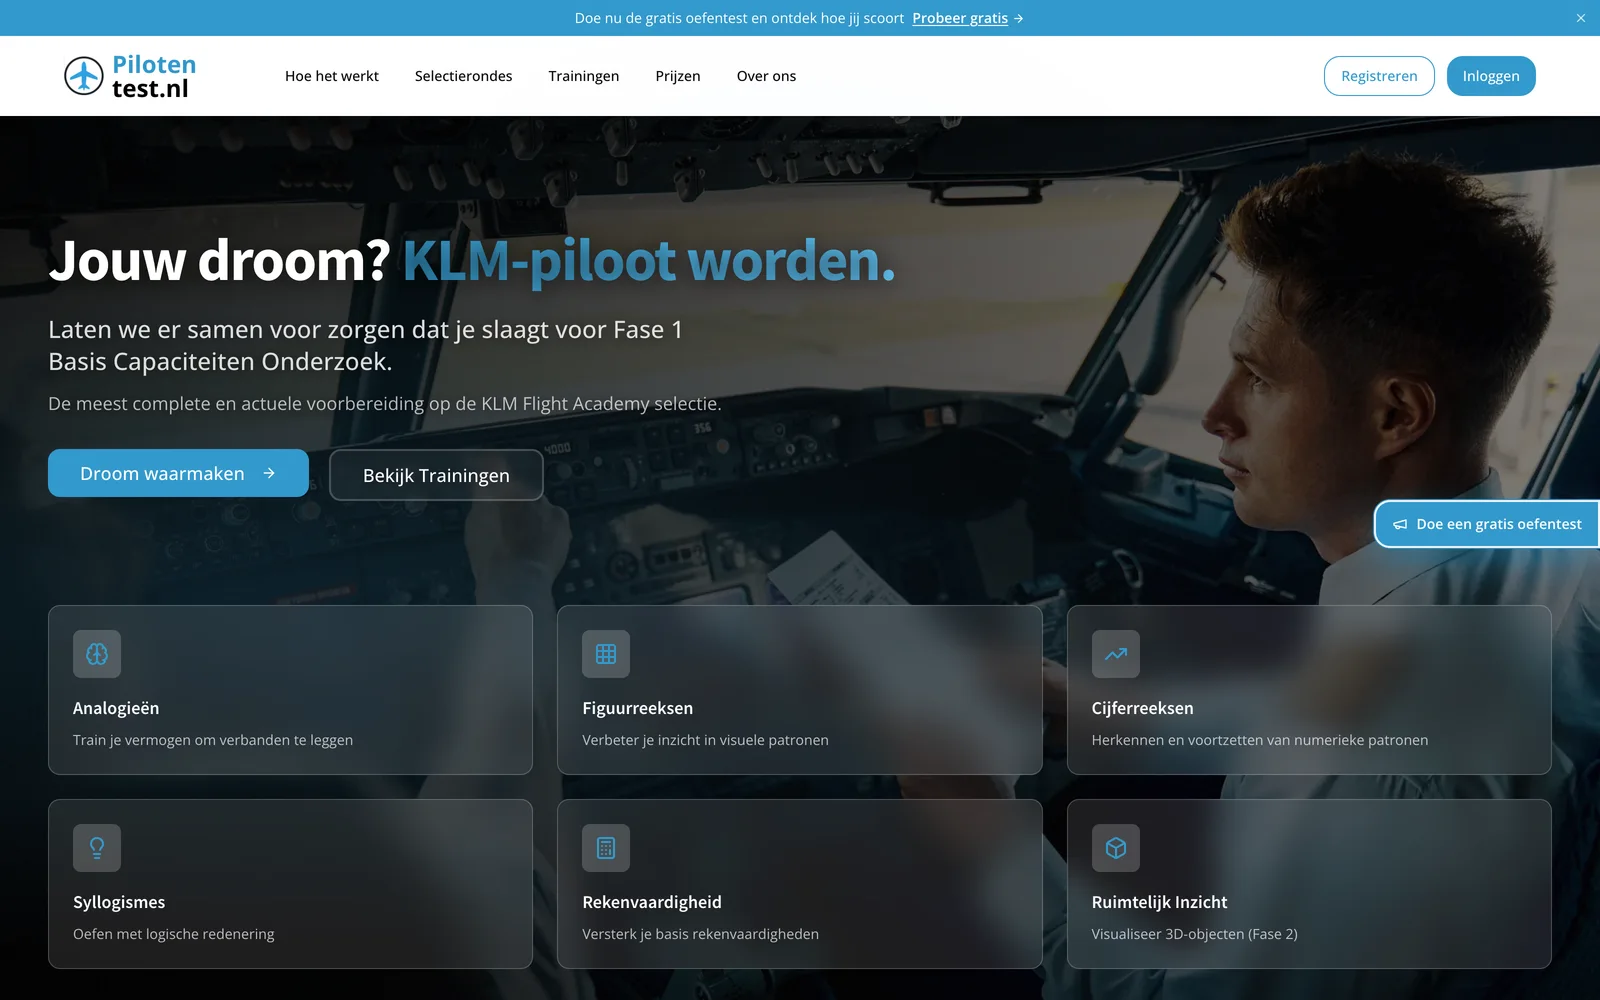
Task: Click the lightbulb icon on Syllogismes card
Action: (x=97, y=848)
